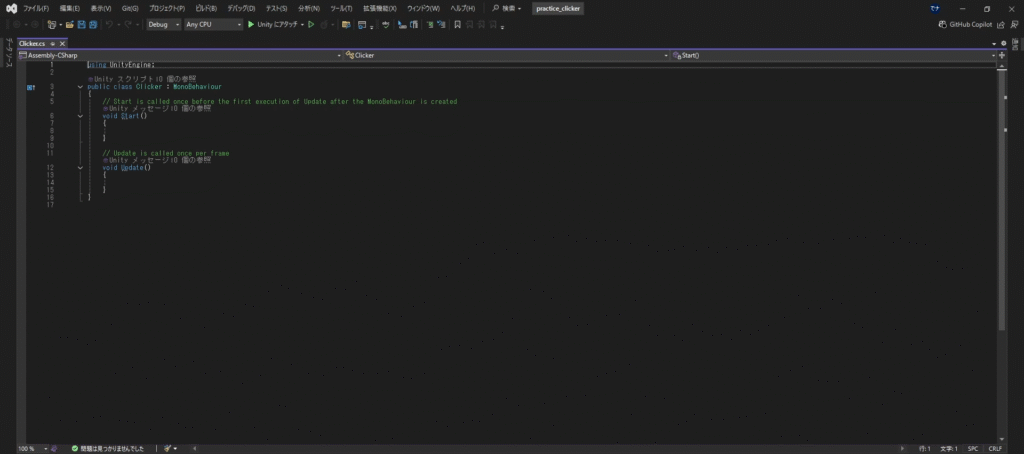This screenshot has width=1024, height=454.
Task: Click the Undo arrow icon
Action: pos(110,24)
